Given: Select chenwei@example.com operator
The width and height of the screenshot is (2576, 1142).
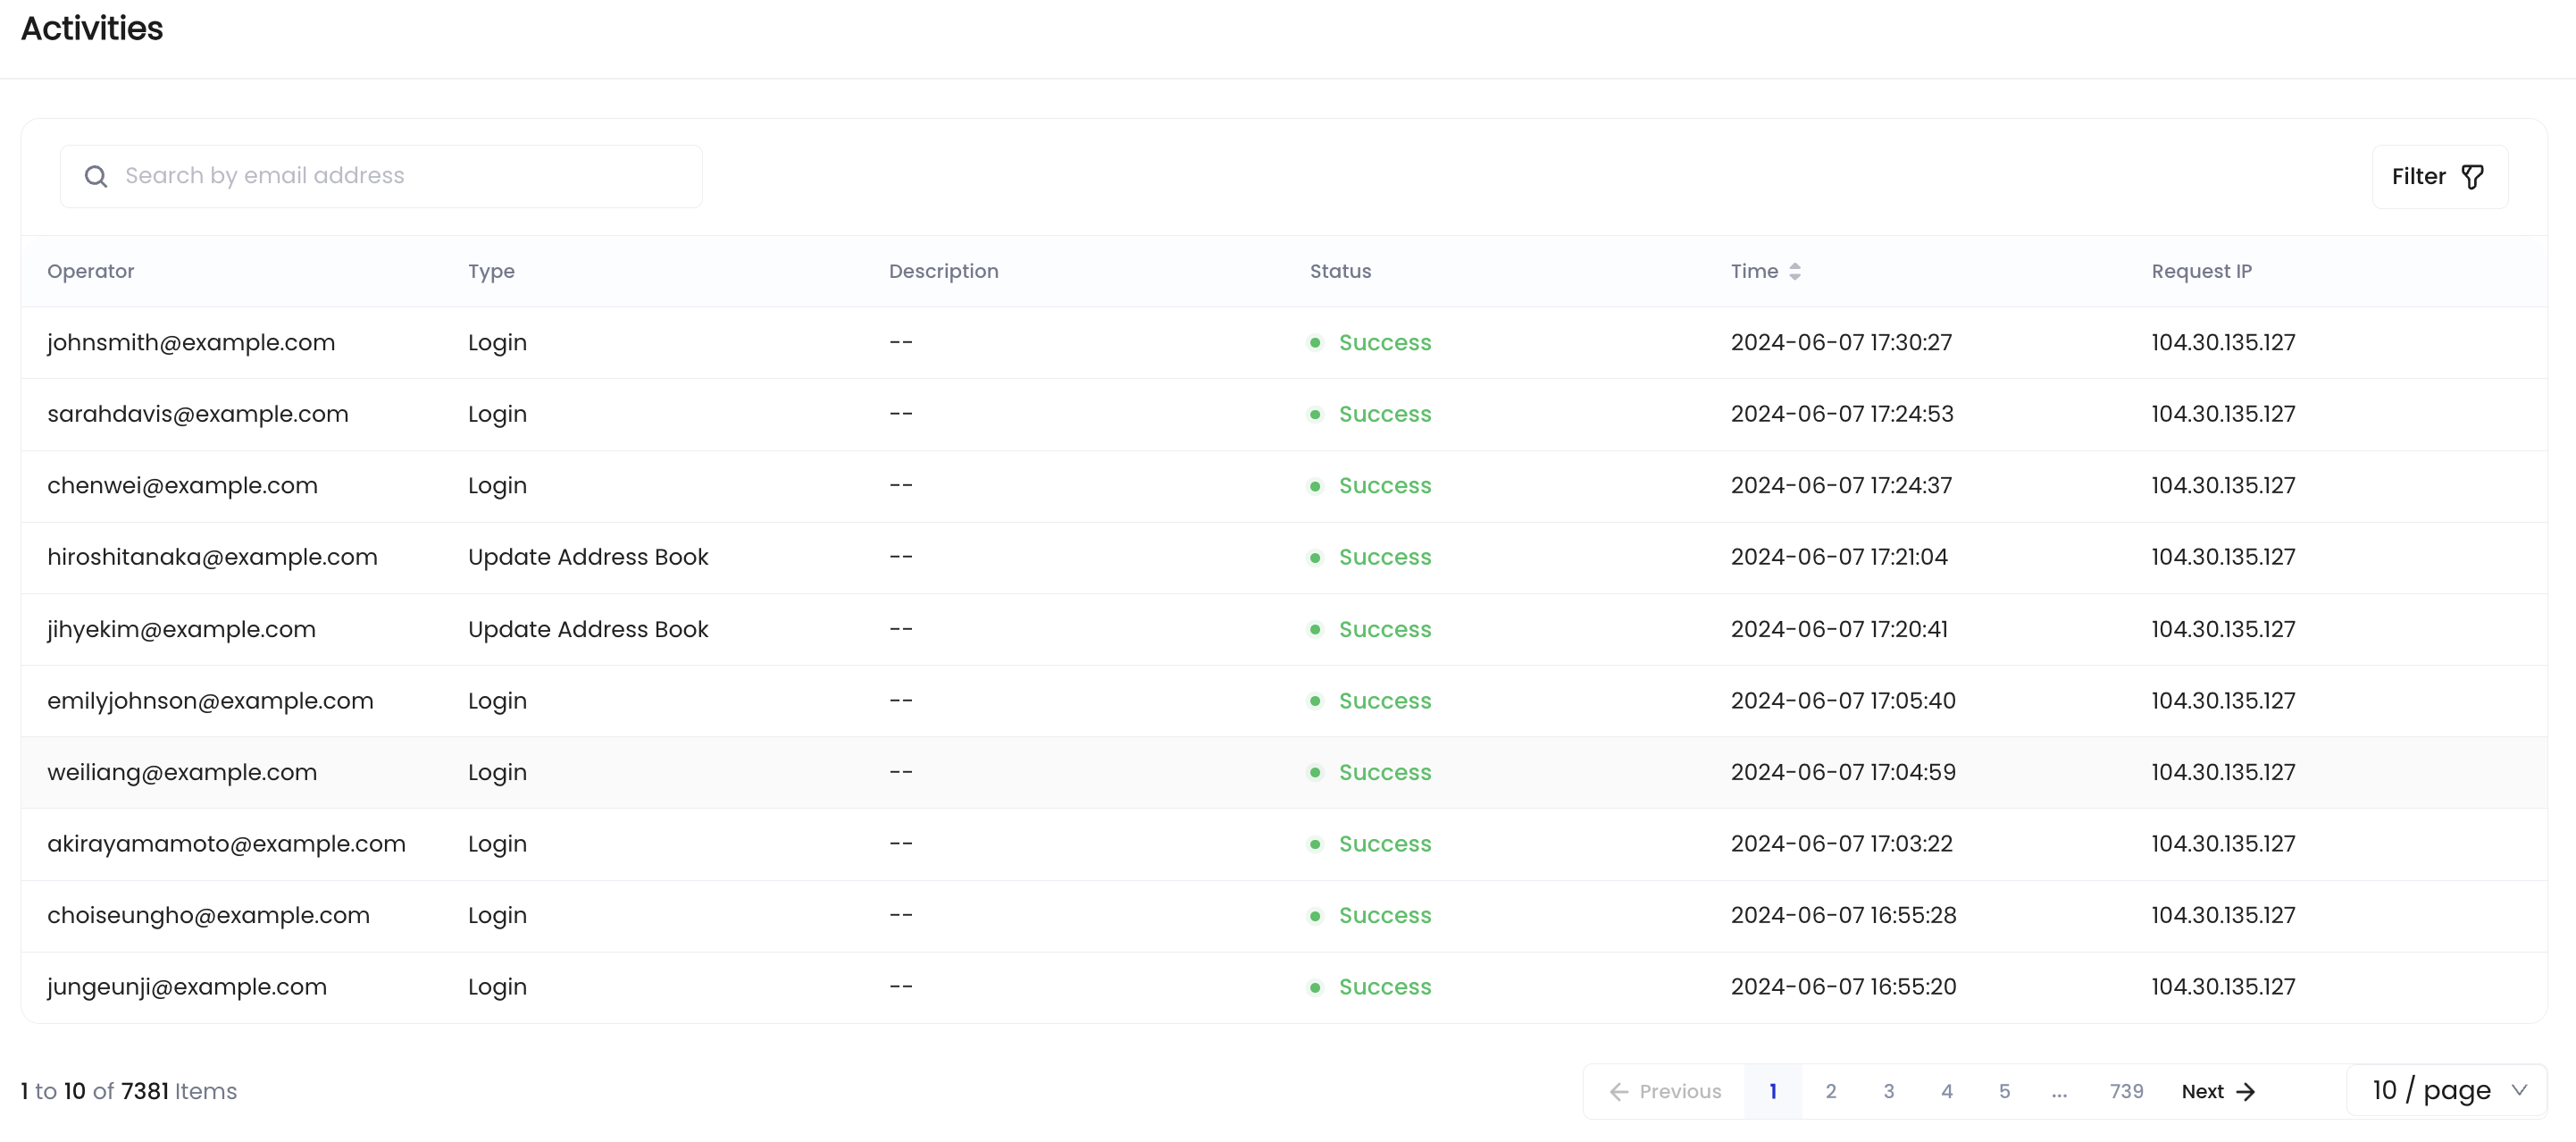Looking at the screenshot, I should coord(182,486).
